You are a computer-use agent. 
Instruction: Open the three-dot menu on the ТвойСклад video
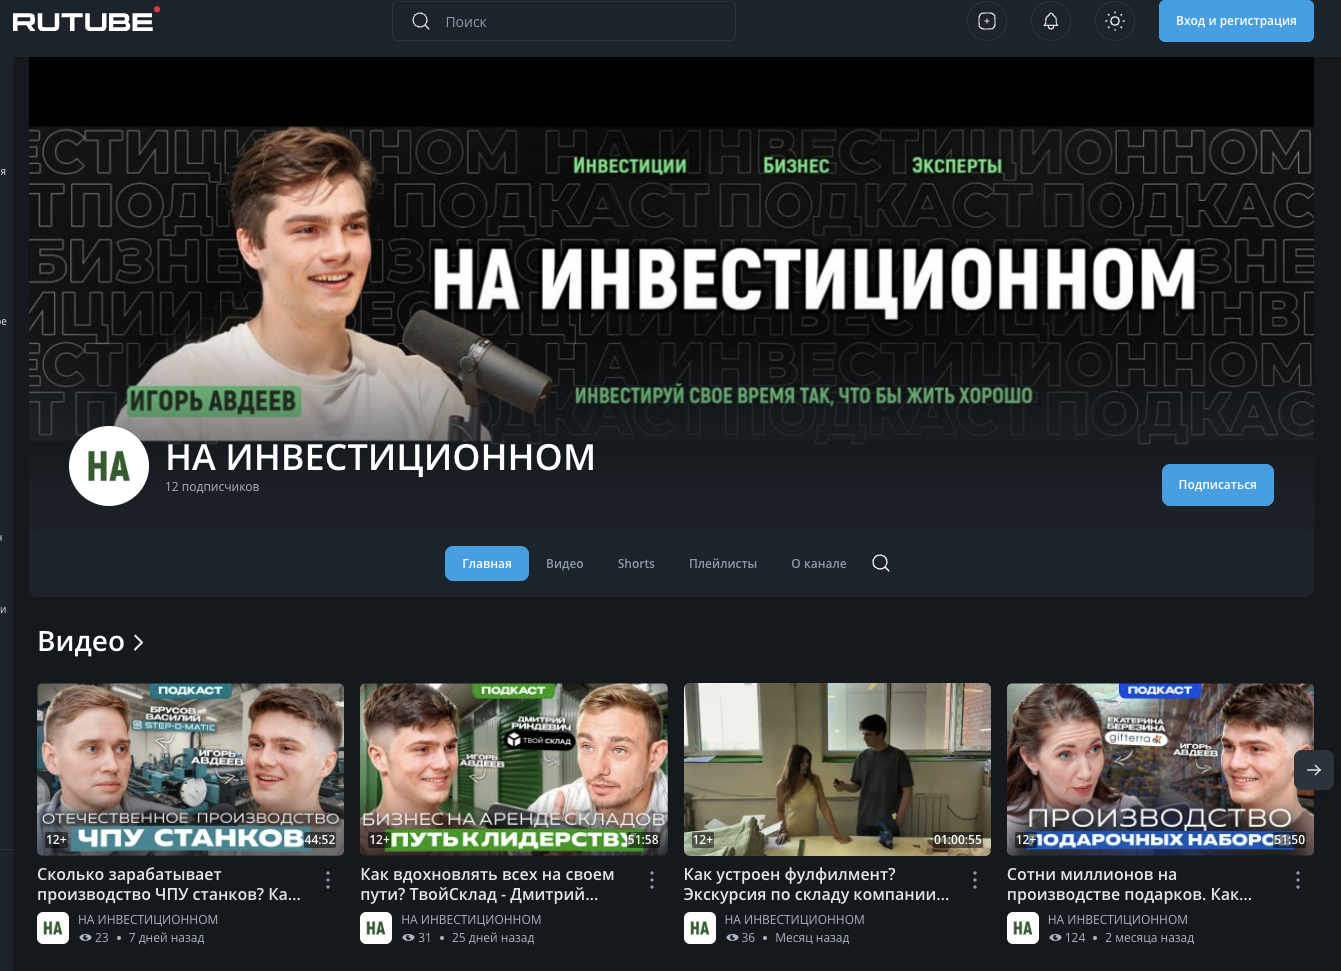[x=651, y=879]
